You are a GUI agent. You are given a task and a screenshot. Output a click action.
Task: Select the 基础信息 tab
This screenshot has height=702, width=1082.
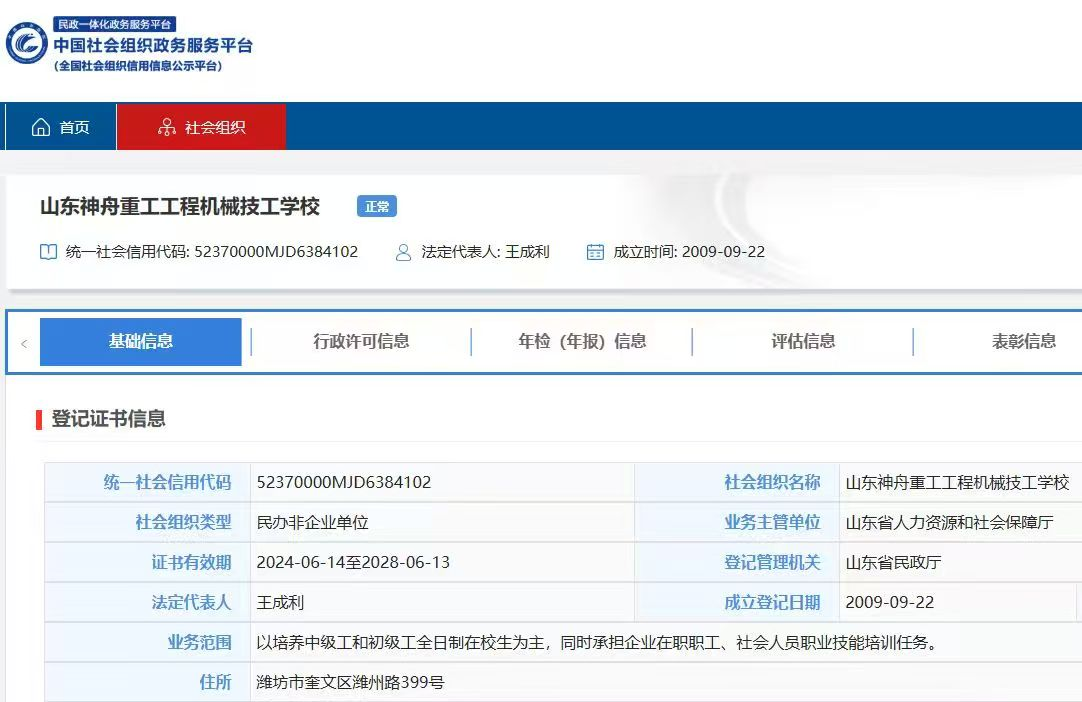[141, 341]
